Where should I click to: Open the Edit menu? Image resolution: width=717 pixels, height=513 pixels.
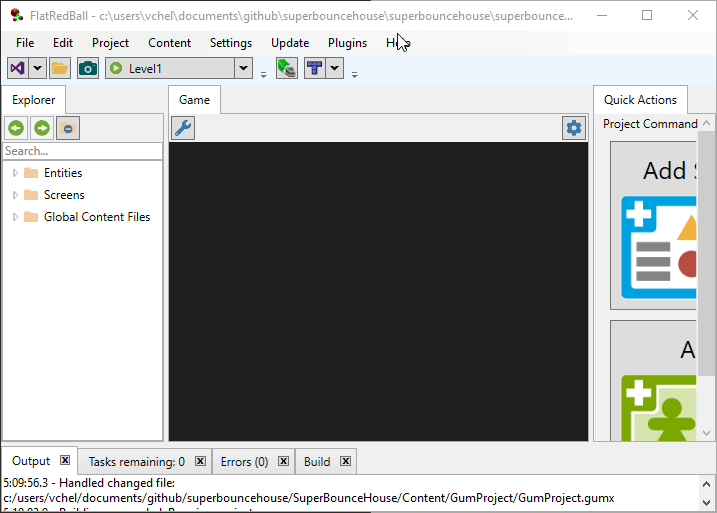point(63,43)
